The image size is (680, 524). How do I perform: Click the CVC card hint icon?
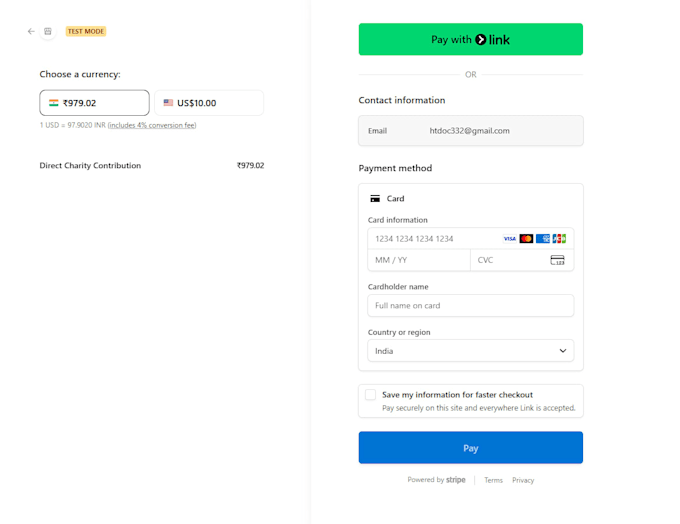point(557,260)
